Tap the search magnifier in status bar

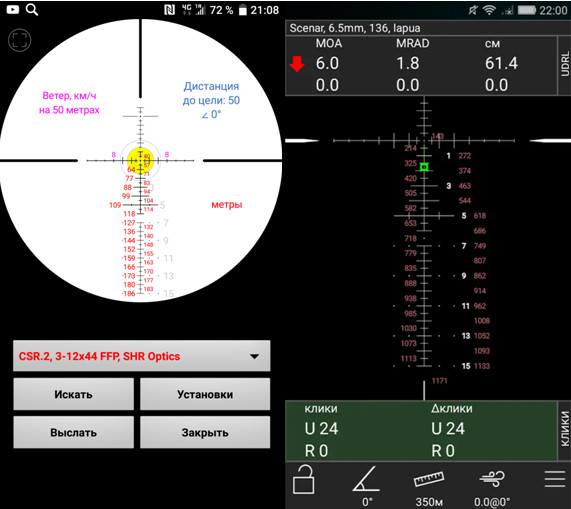click(32, 9)
